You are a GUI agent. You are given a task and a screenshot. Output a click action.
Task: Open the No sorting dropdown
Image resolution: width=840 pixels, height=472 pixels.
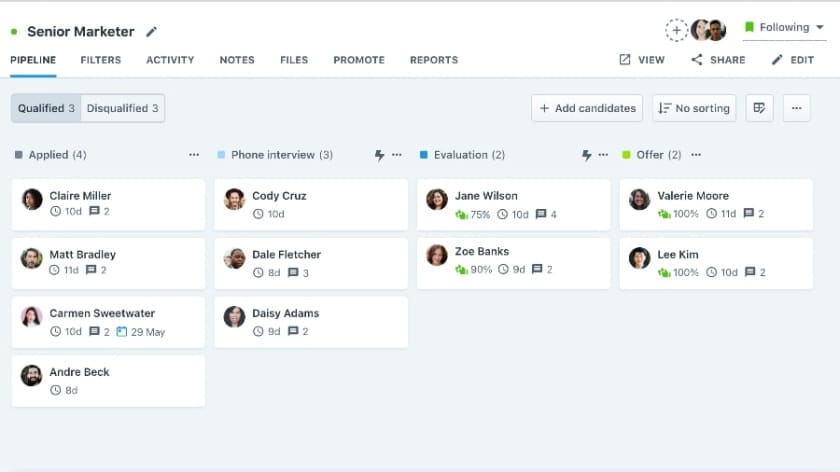coord(694,108)
